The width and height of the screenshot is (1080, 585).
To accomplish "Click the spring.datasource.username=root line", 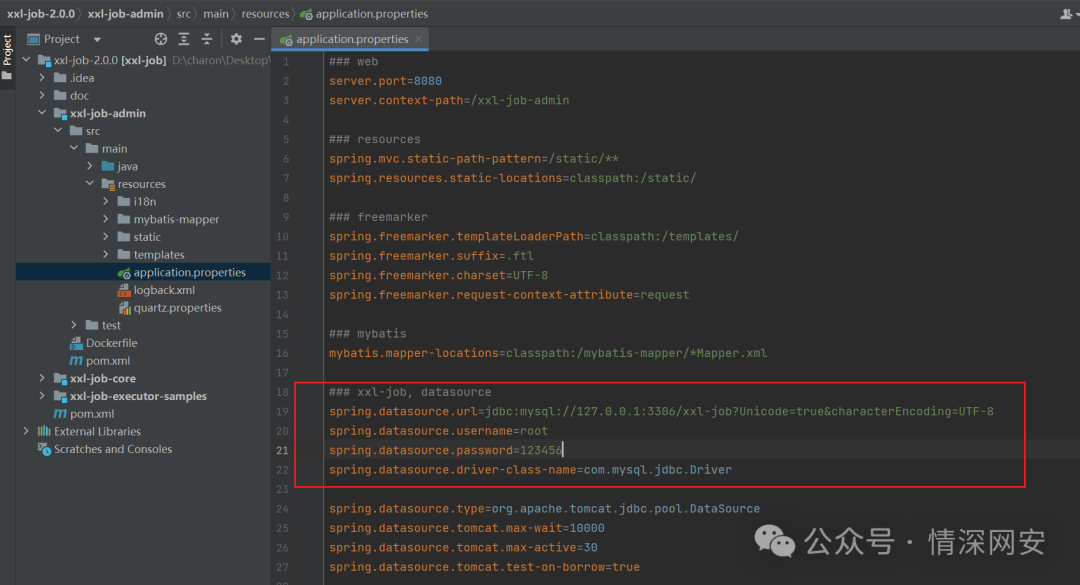I will click(438, 431).
